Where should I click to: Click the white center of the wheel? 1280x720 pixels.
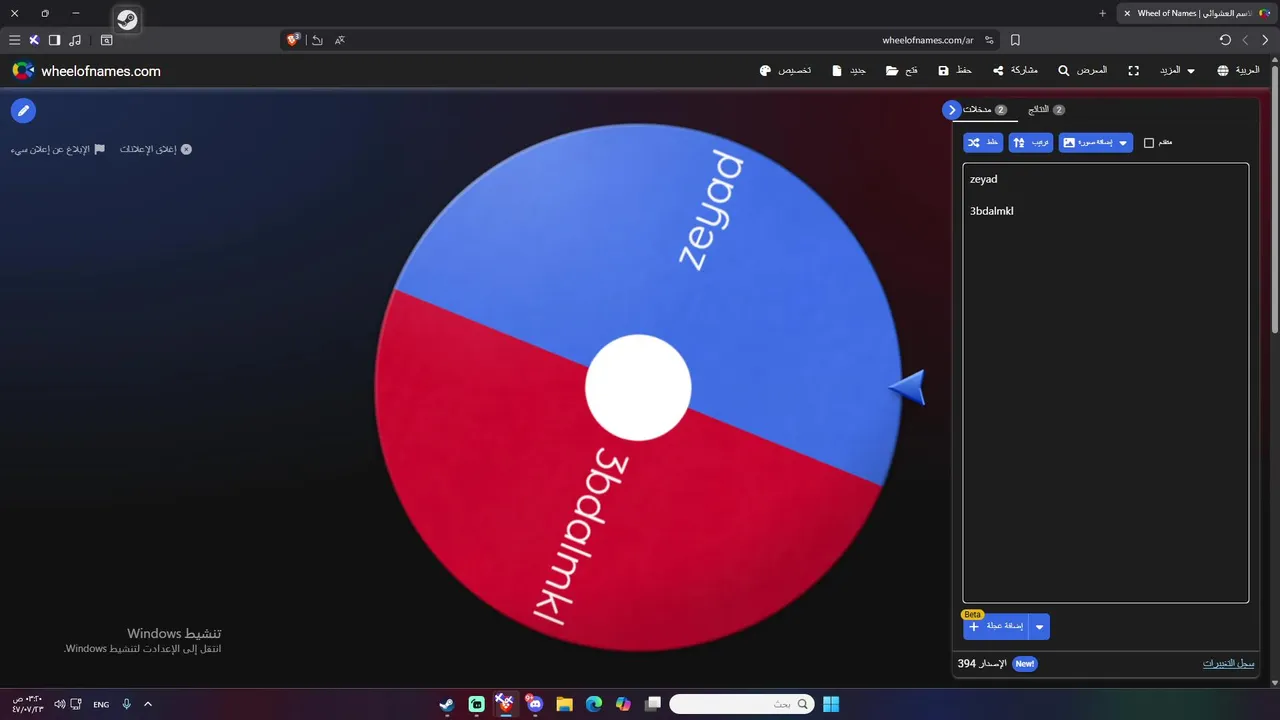pos(638,388)
